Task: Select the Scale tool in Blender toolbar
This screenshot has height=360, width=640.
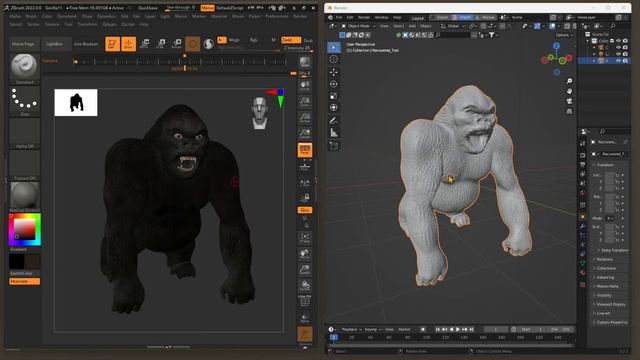Action: tap(333, 96)
